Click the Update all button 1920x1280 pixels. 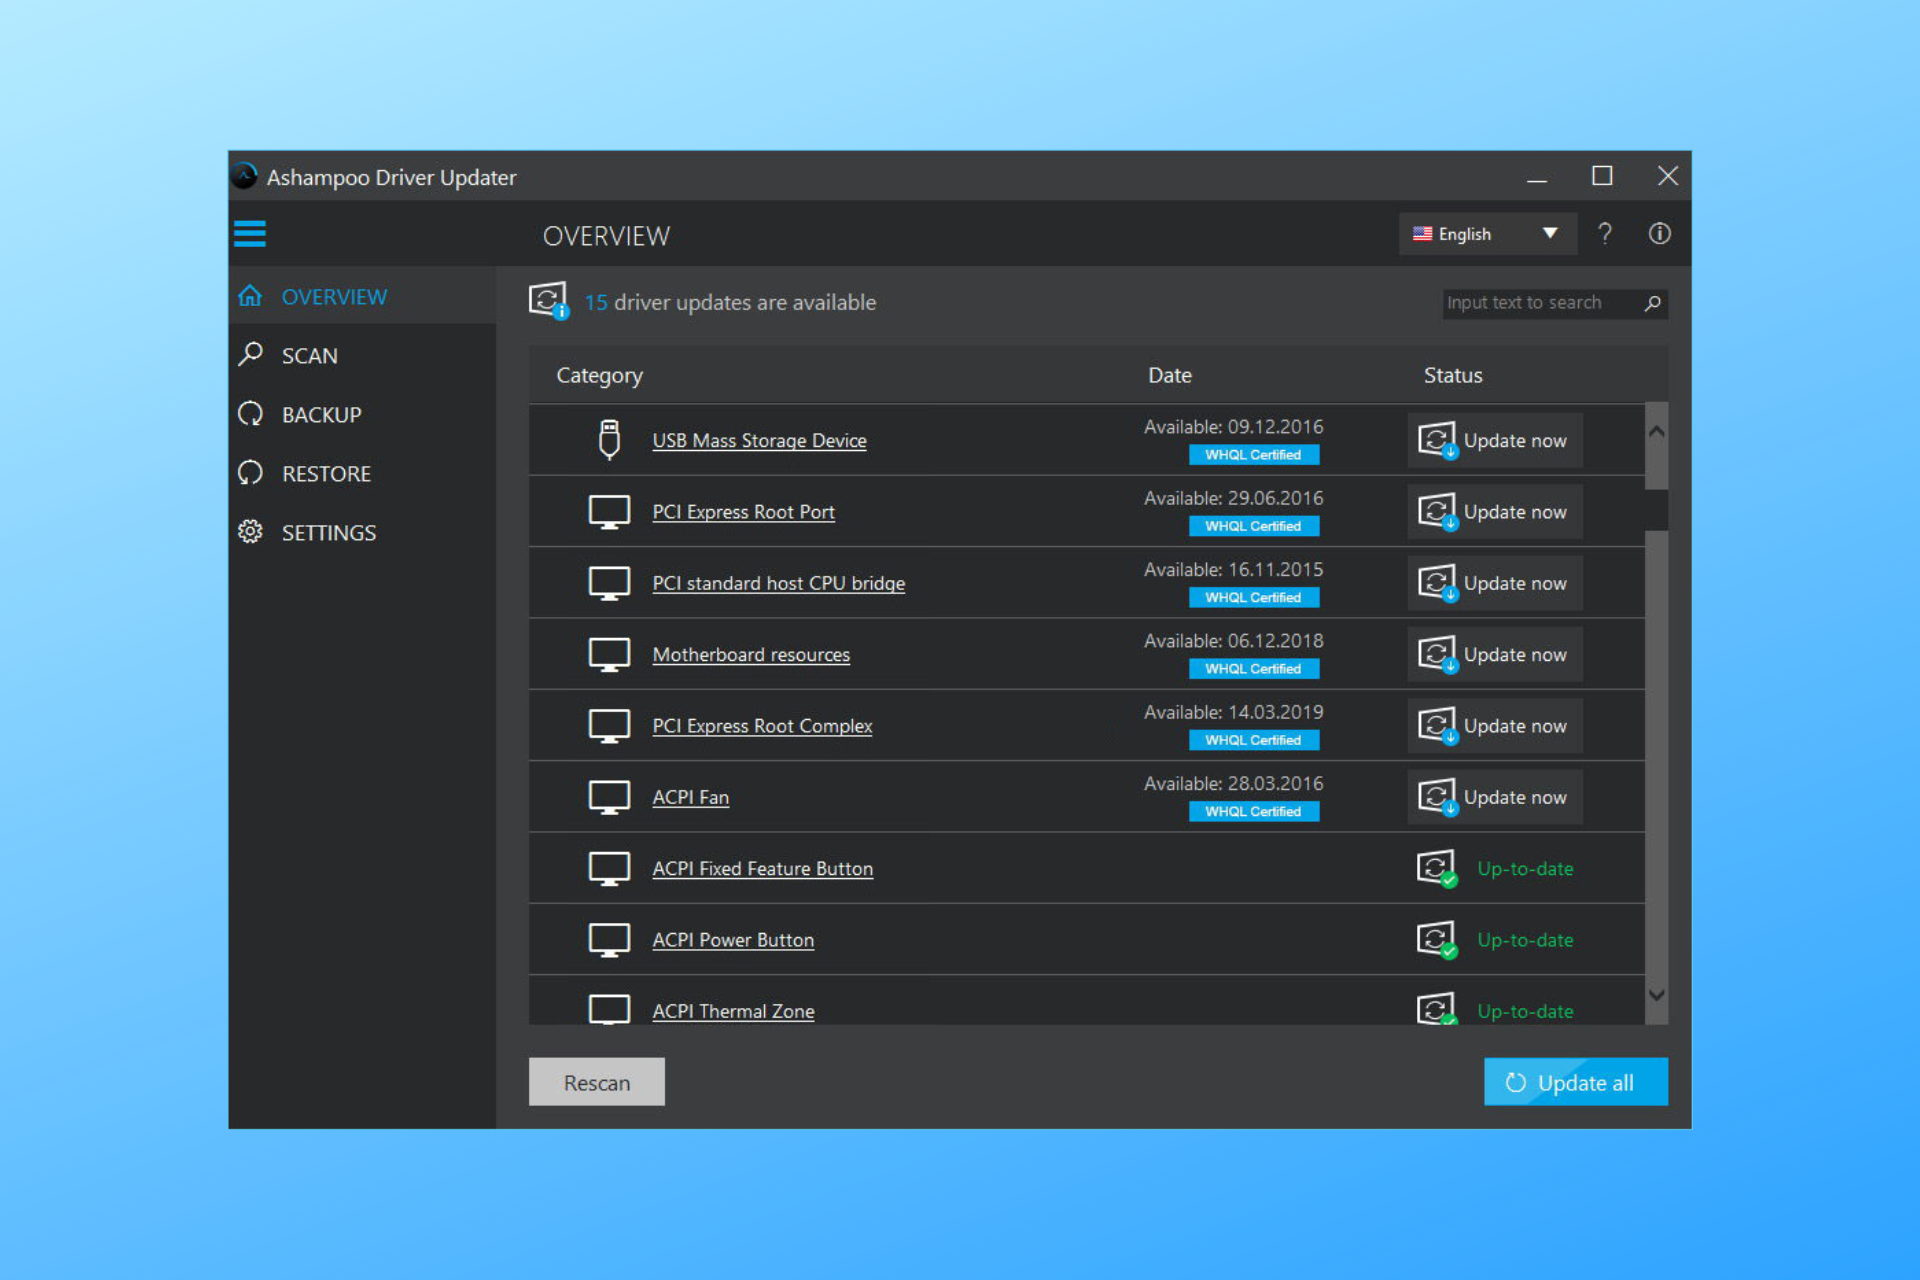1576,1082
